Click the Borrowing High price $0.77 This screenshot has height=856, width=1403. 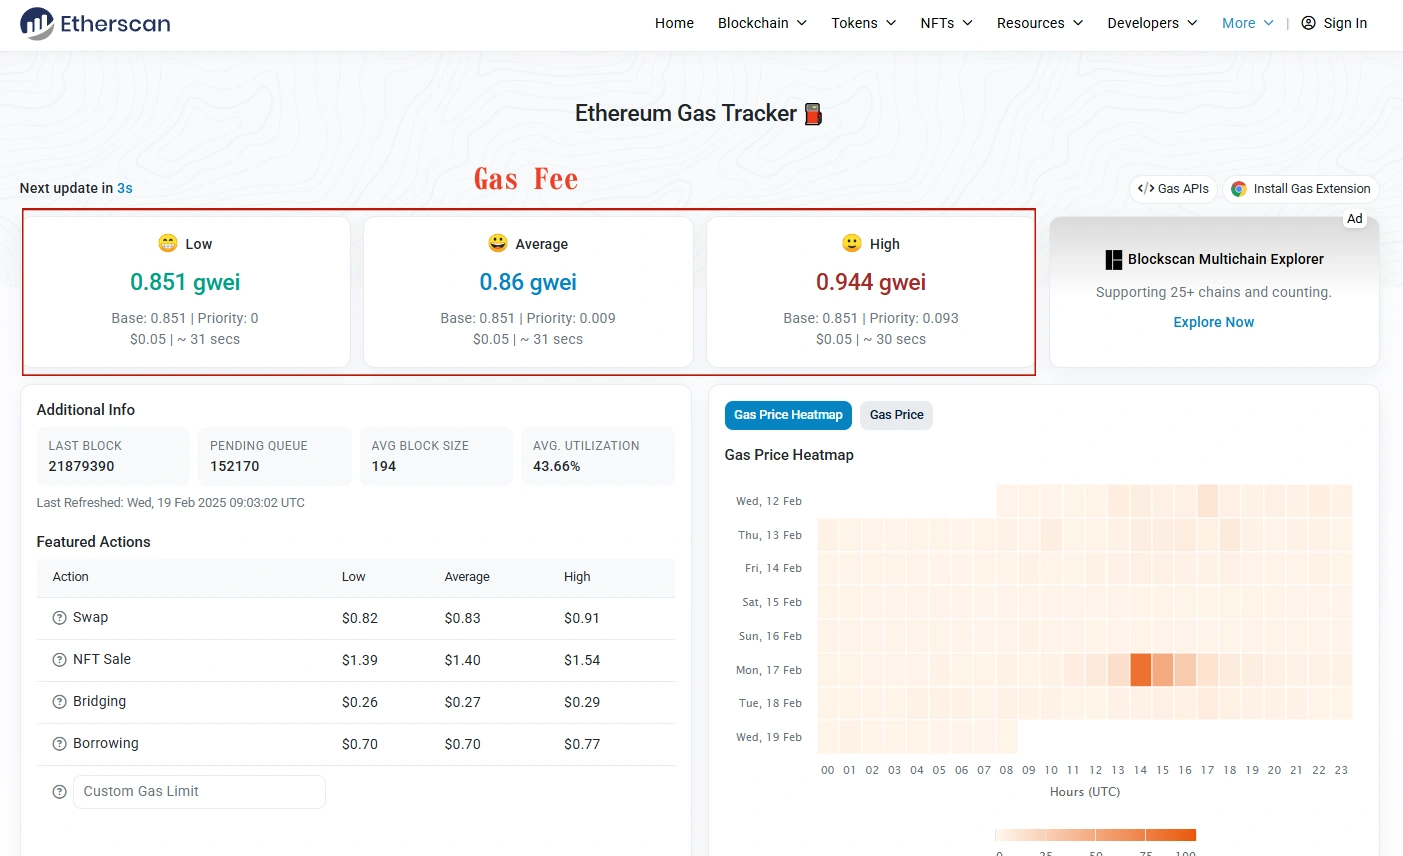582,745
